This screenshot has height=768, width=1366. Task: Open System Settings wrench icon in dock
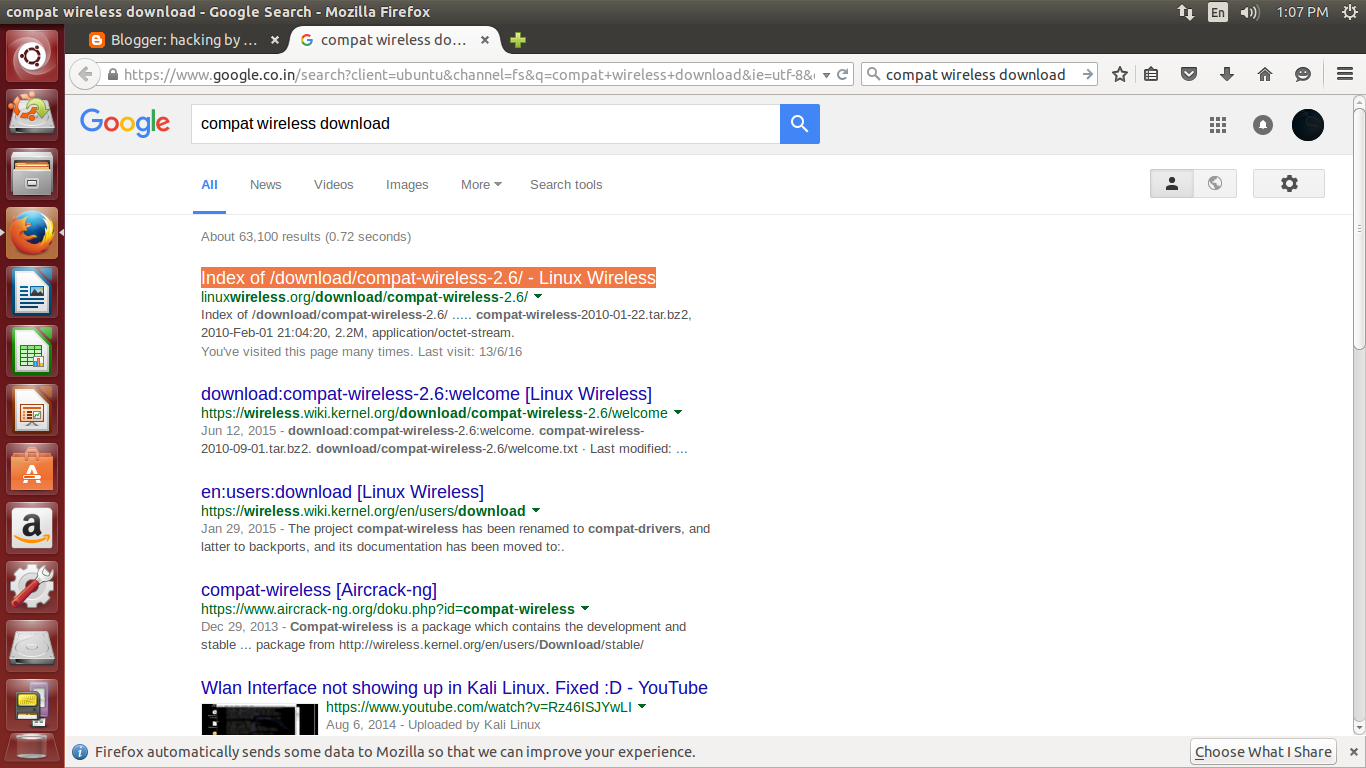point(33,587)
